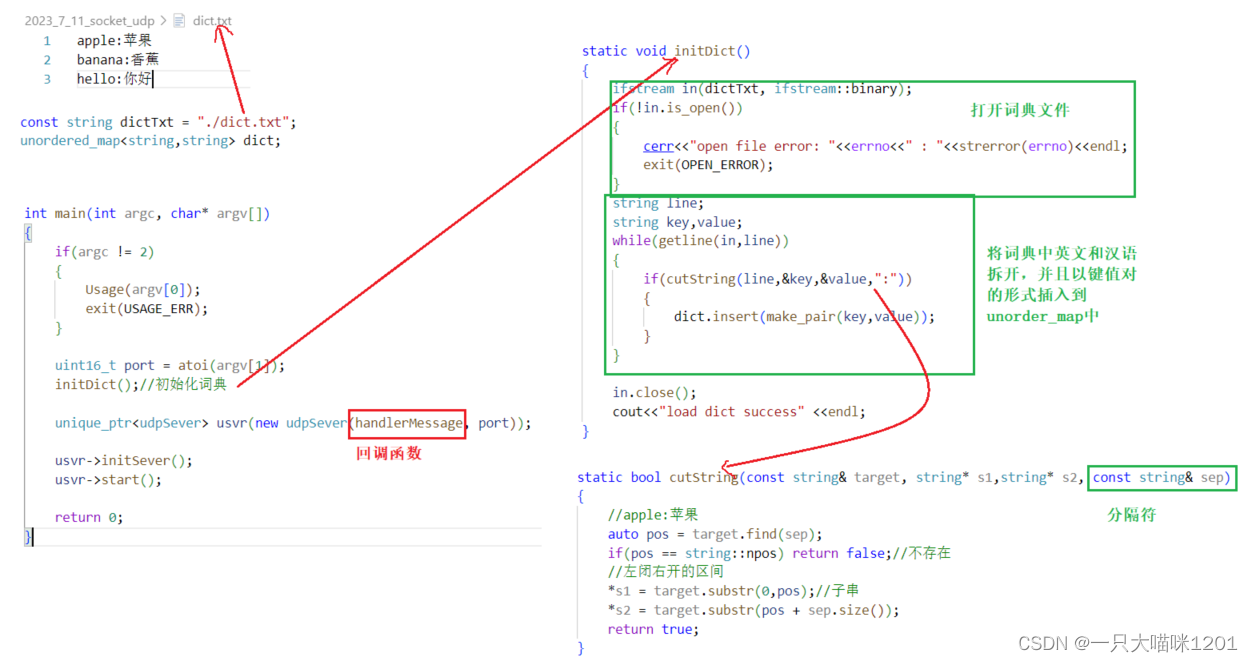Click the green 分隔符 annotation label

click(x=1132, y=515)
